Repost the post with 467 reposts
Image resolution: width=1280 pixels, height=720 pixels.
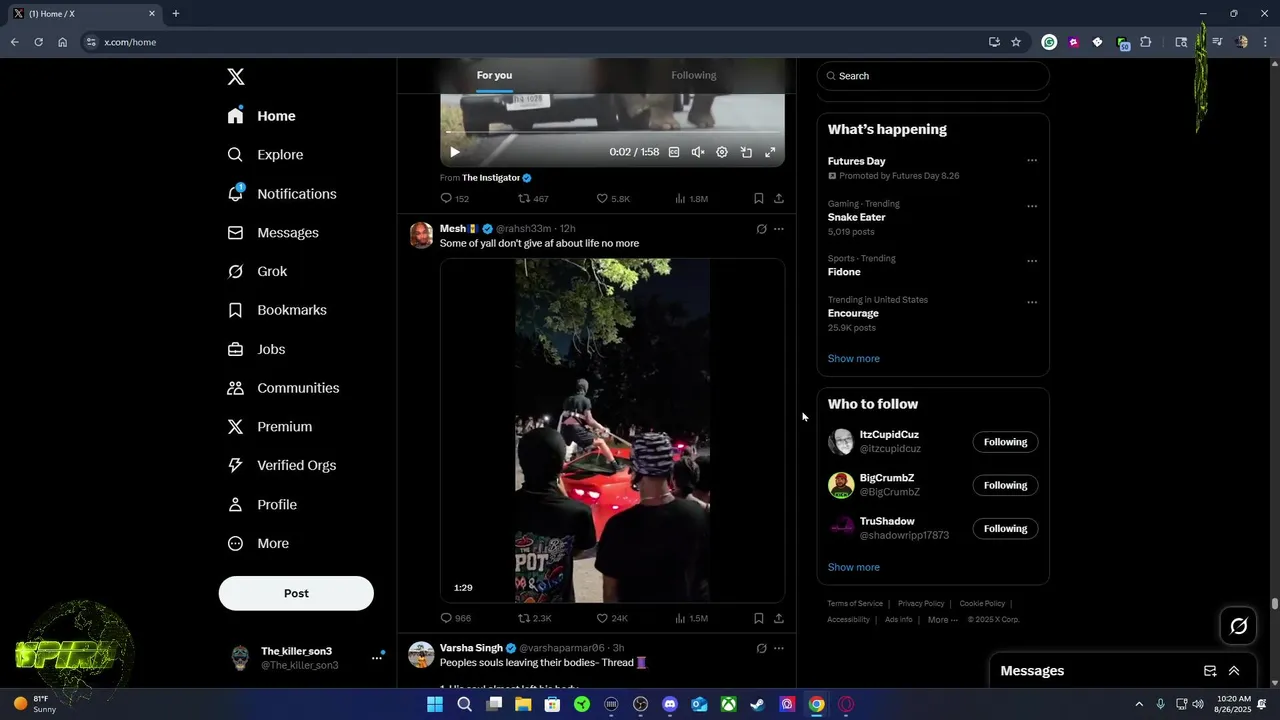point(533,199)
